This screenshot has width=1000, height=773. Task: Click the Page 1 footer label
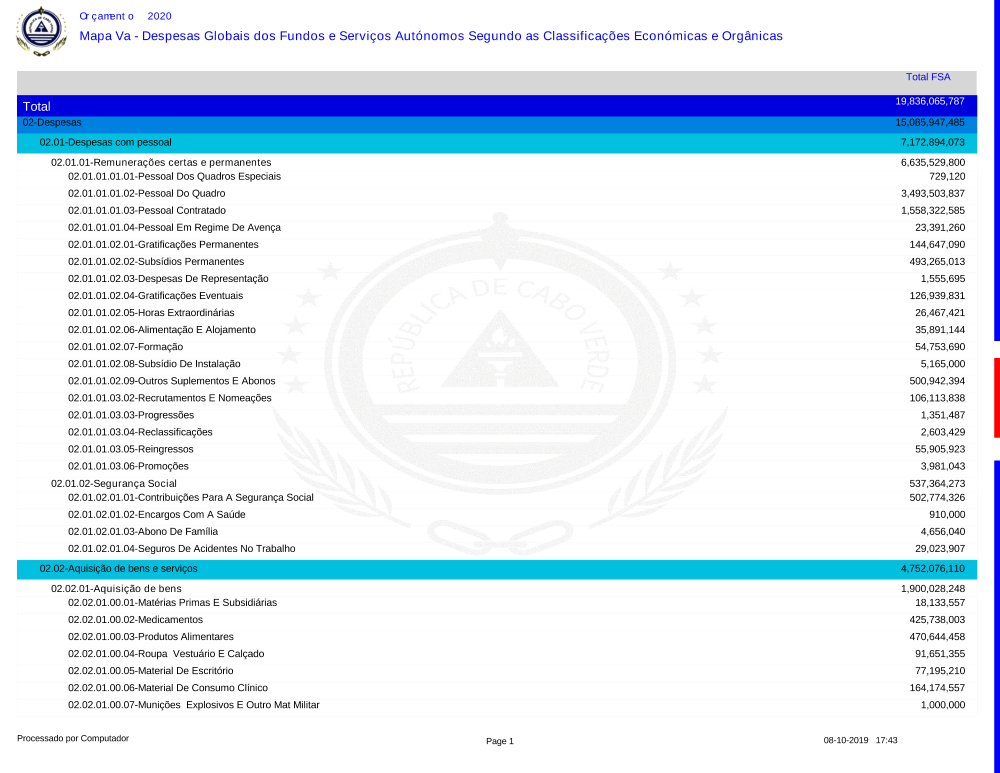(499, 741)
